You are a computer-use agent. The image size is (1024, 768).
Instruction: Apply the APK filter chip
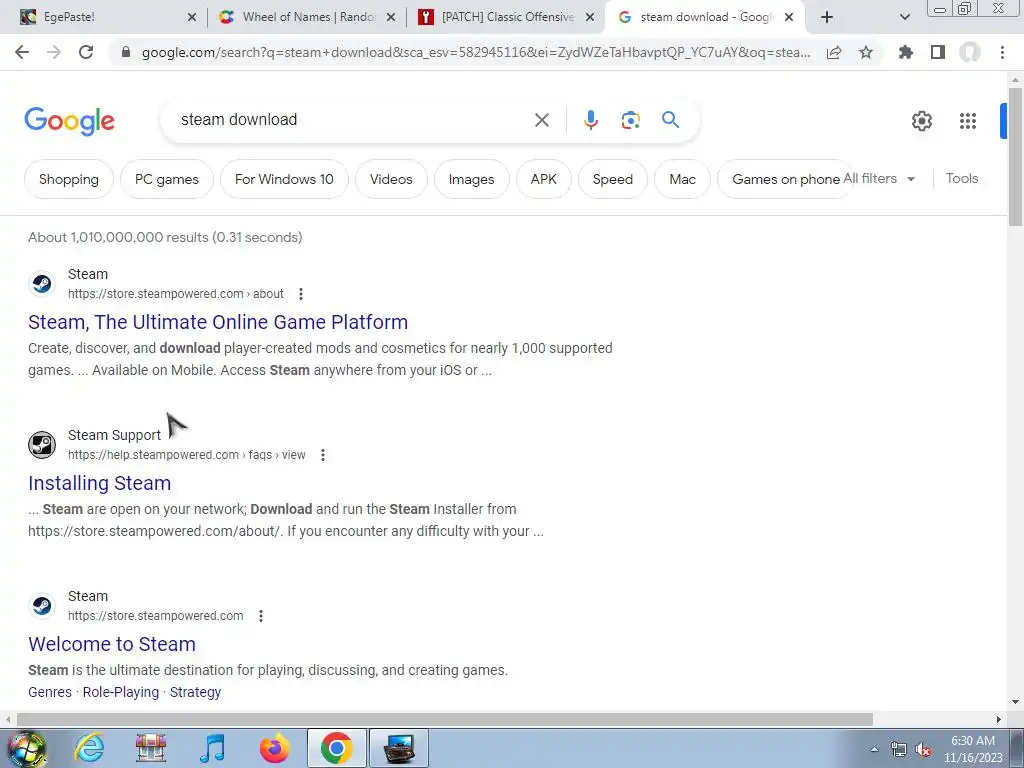(543, 179)
